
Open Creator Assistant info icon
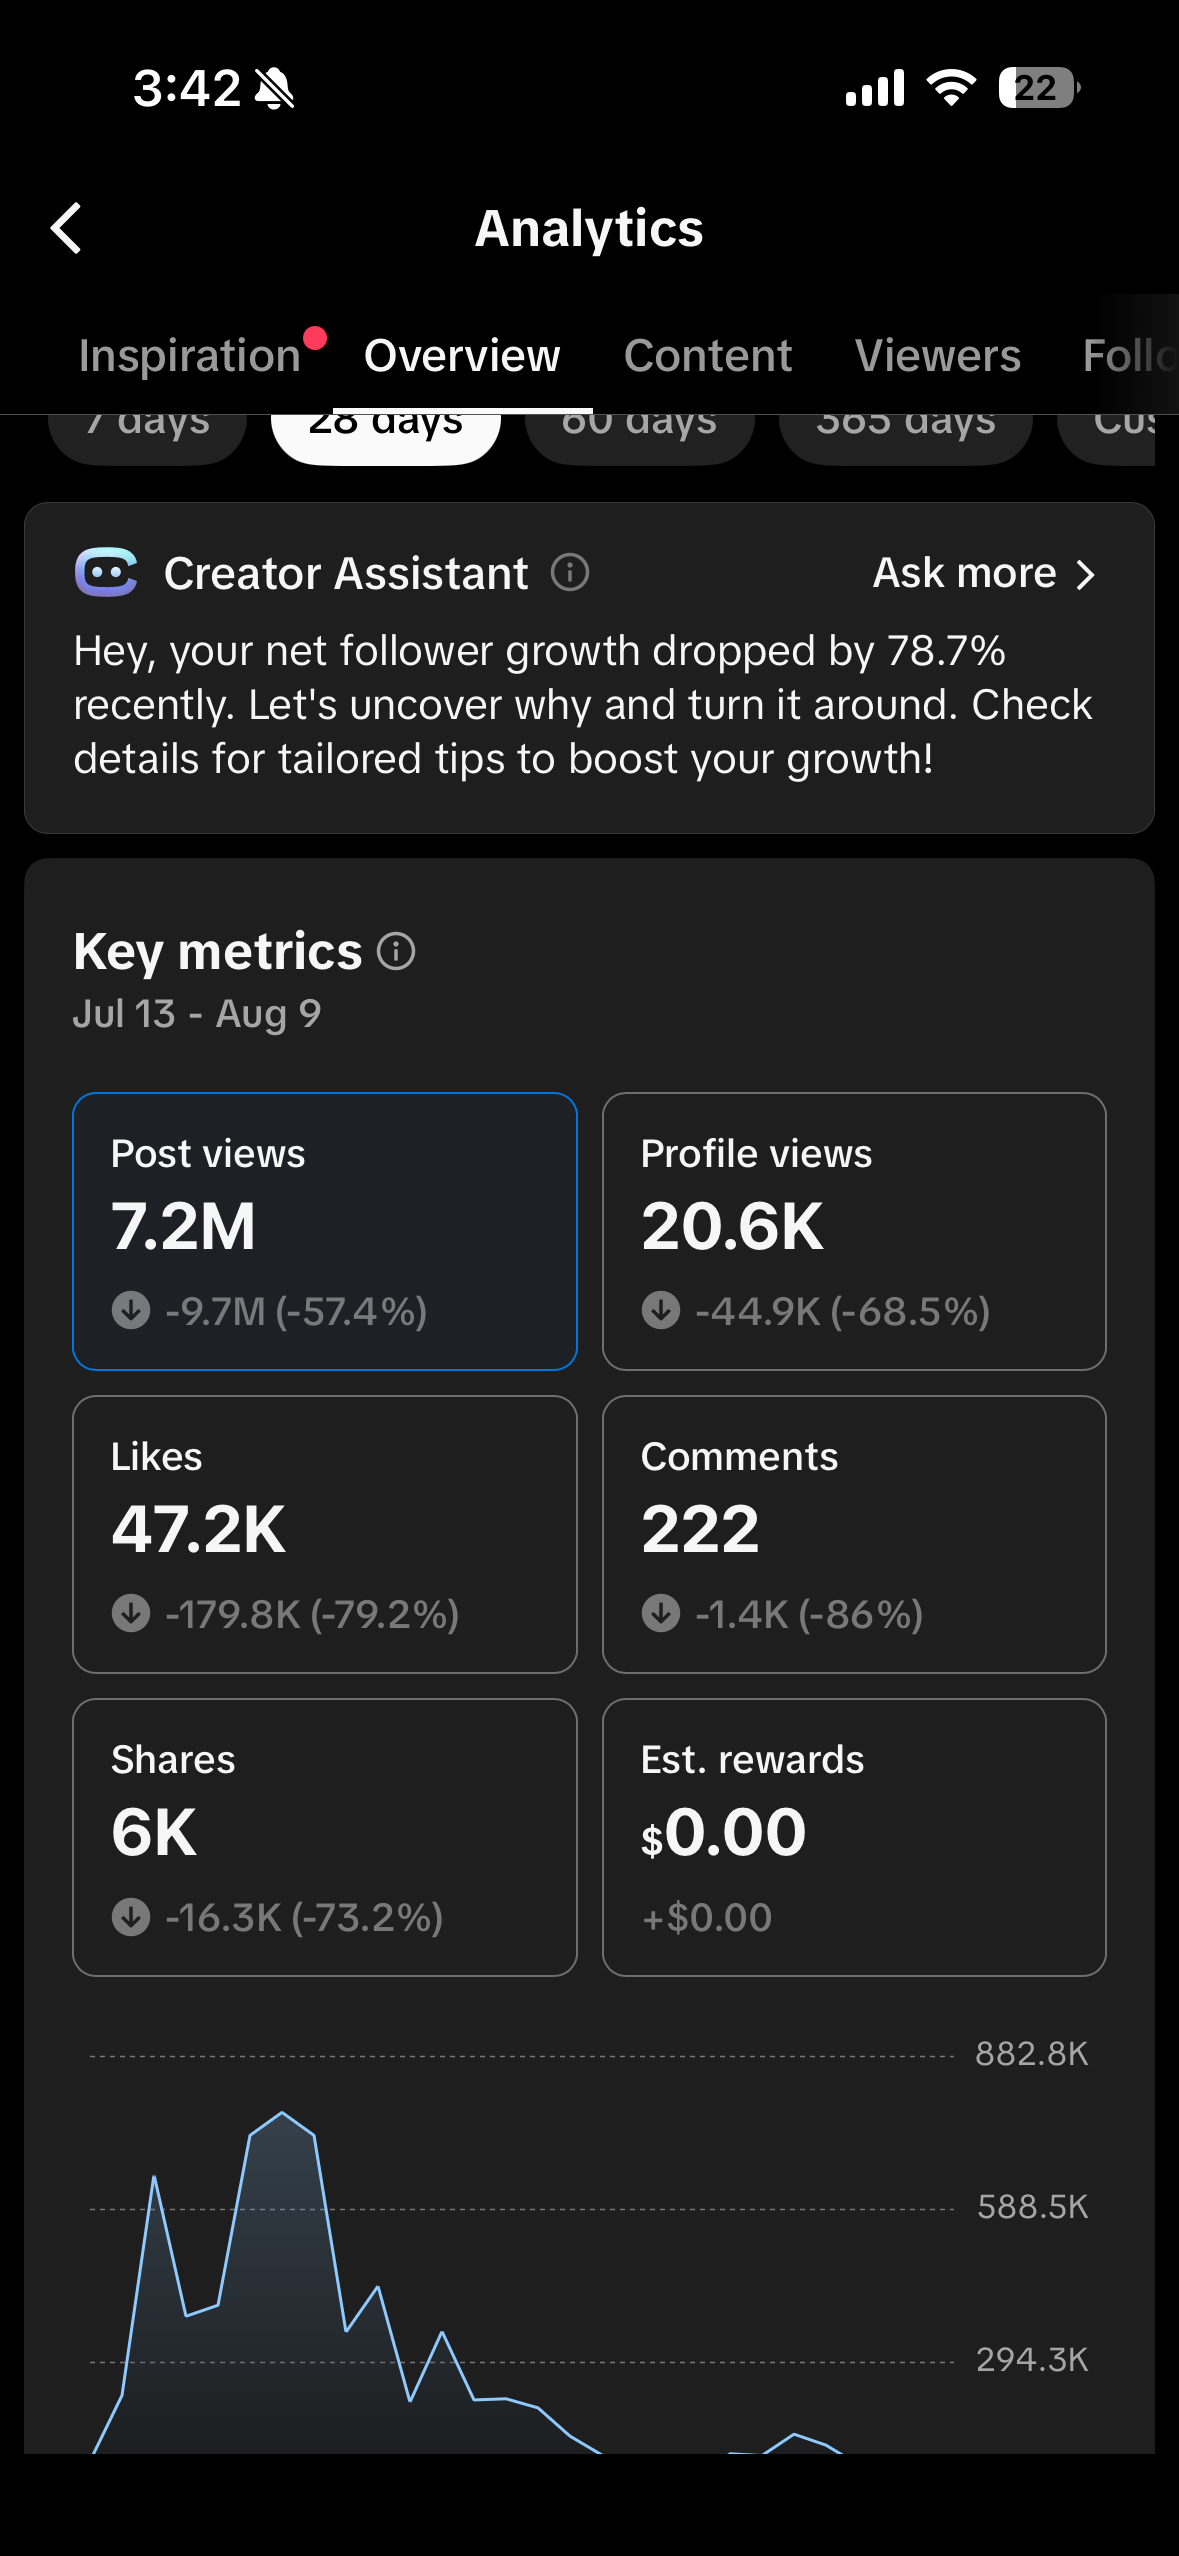(x=570, y=573)
